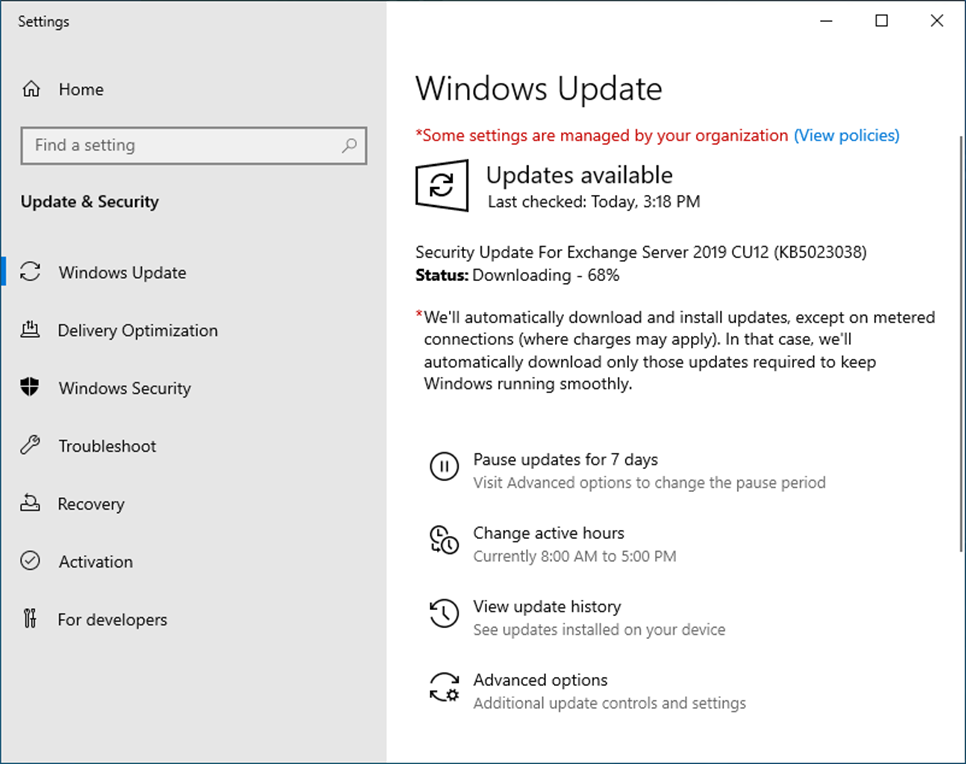
Task: Click the Delivery Optimization sidebar icon
Action: coord(31,330)
